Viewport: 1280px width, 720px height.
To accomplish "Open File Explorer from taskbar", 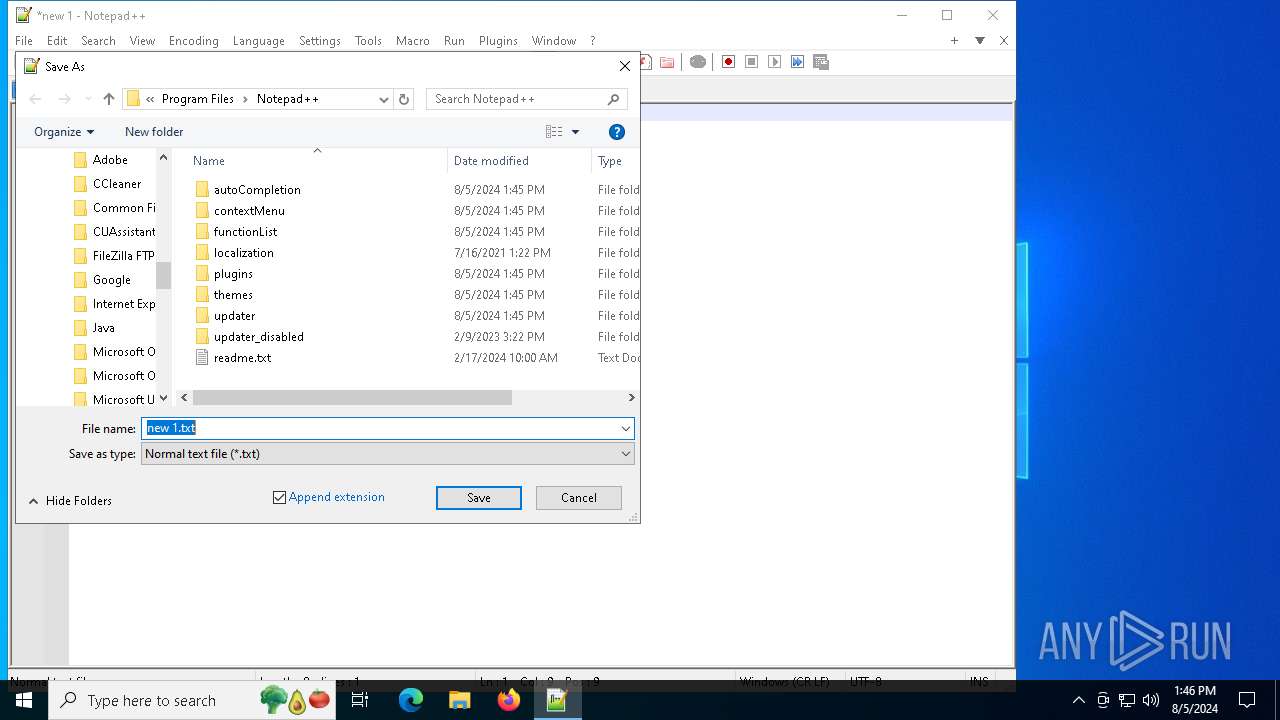I will click(459, 700).
